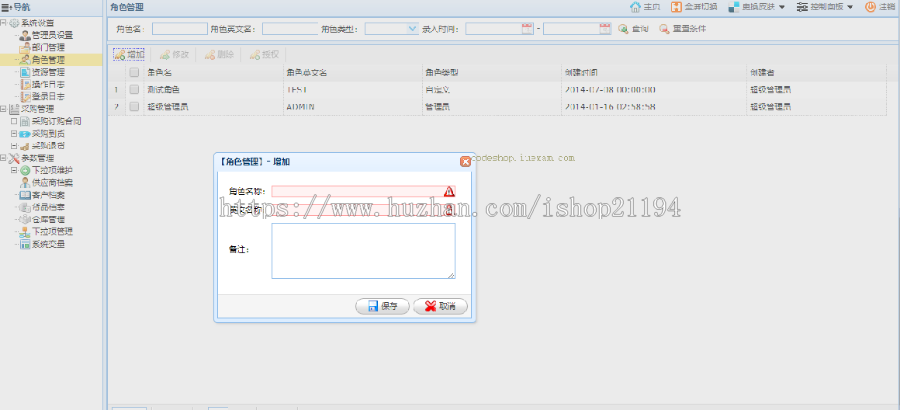Focus the 角色名 filter input
The height and width of the screenshot is (410, 900).
pos(180,29)
